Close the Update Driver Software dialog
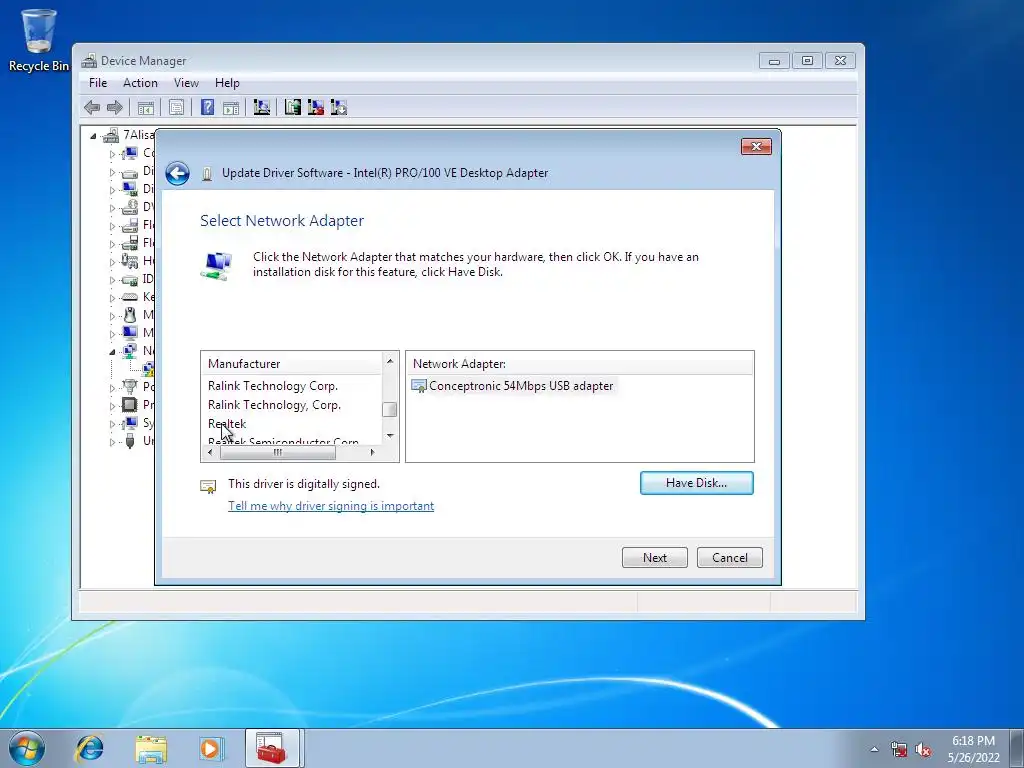1024x768 pixels. point(756,146)
